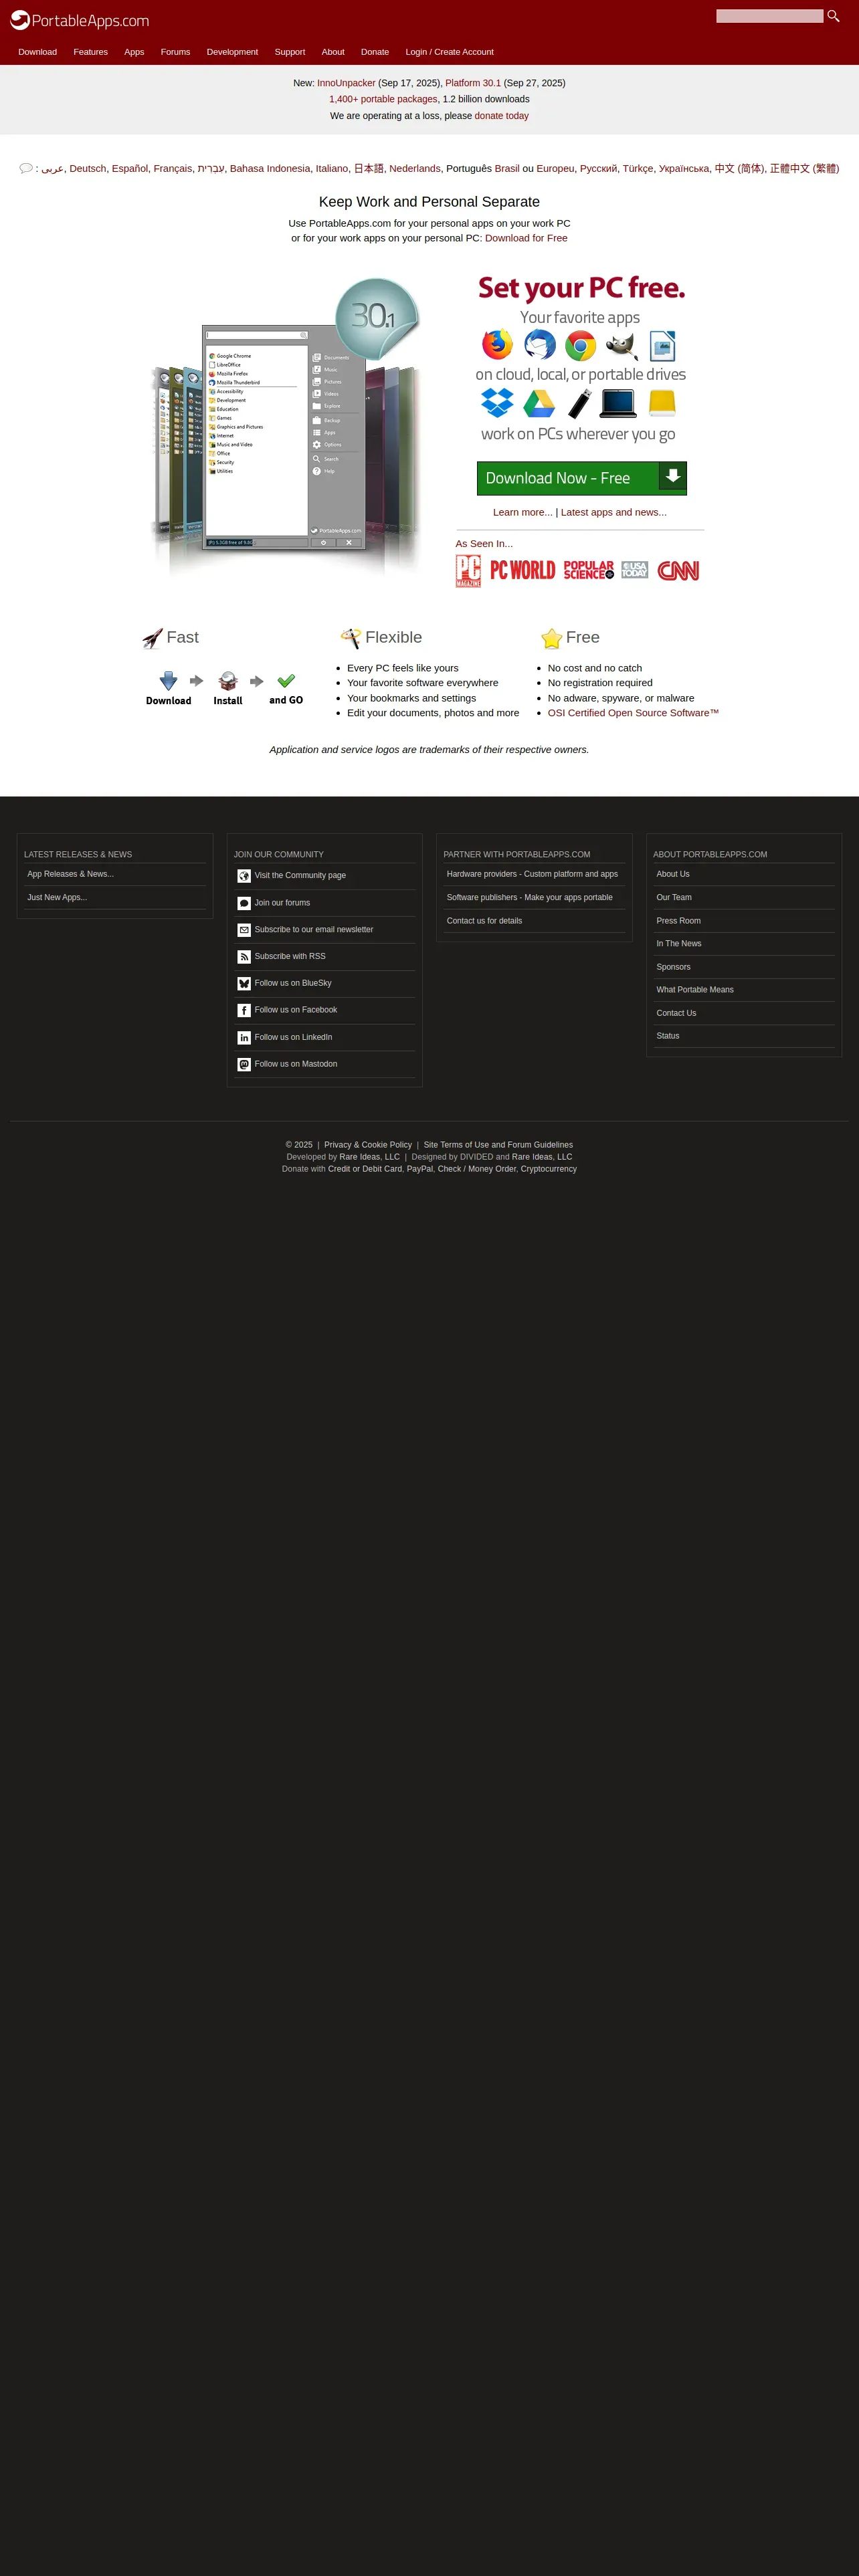Switch language to 日本語
This screenshot has width=859, height=2576.
[369, 168]
